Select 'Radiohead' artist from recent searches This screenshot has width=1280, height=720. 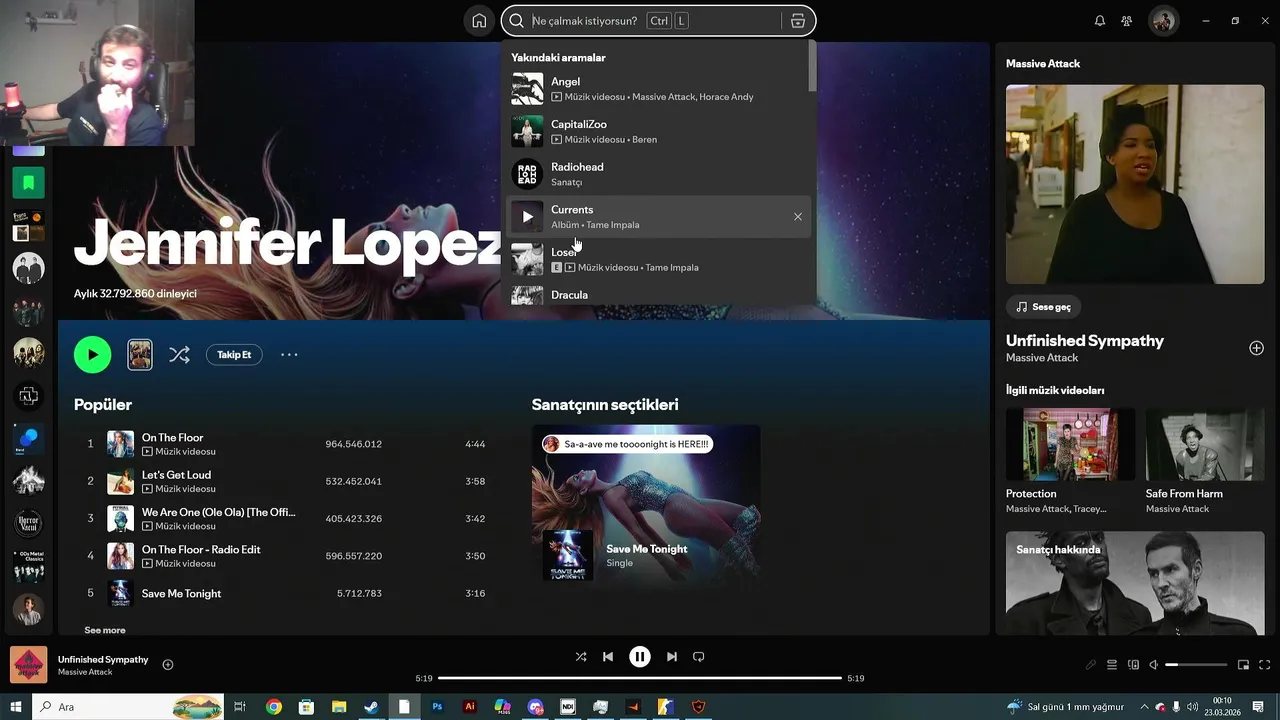point(659,174)
